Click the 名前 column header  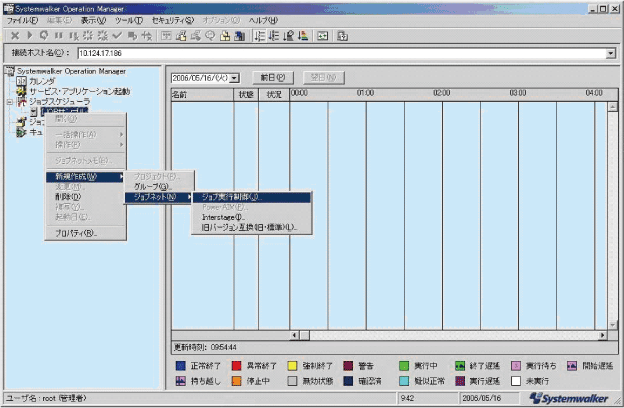pyautogui.click(x=202, y=95)
